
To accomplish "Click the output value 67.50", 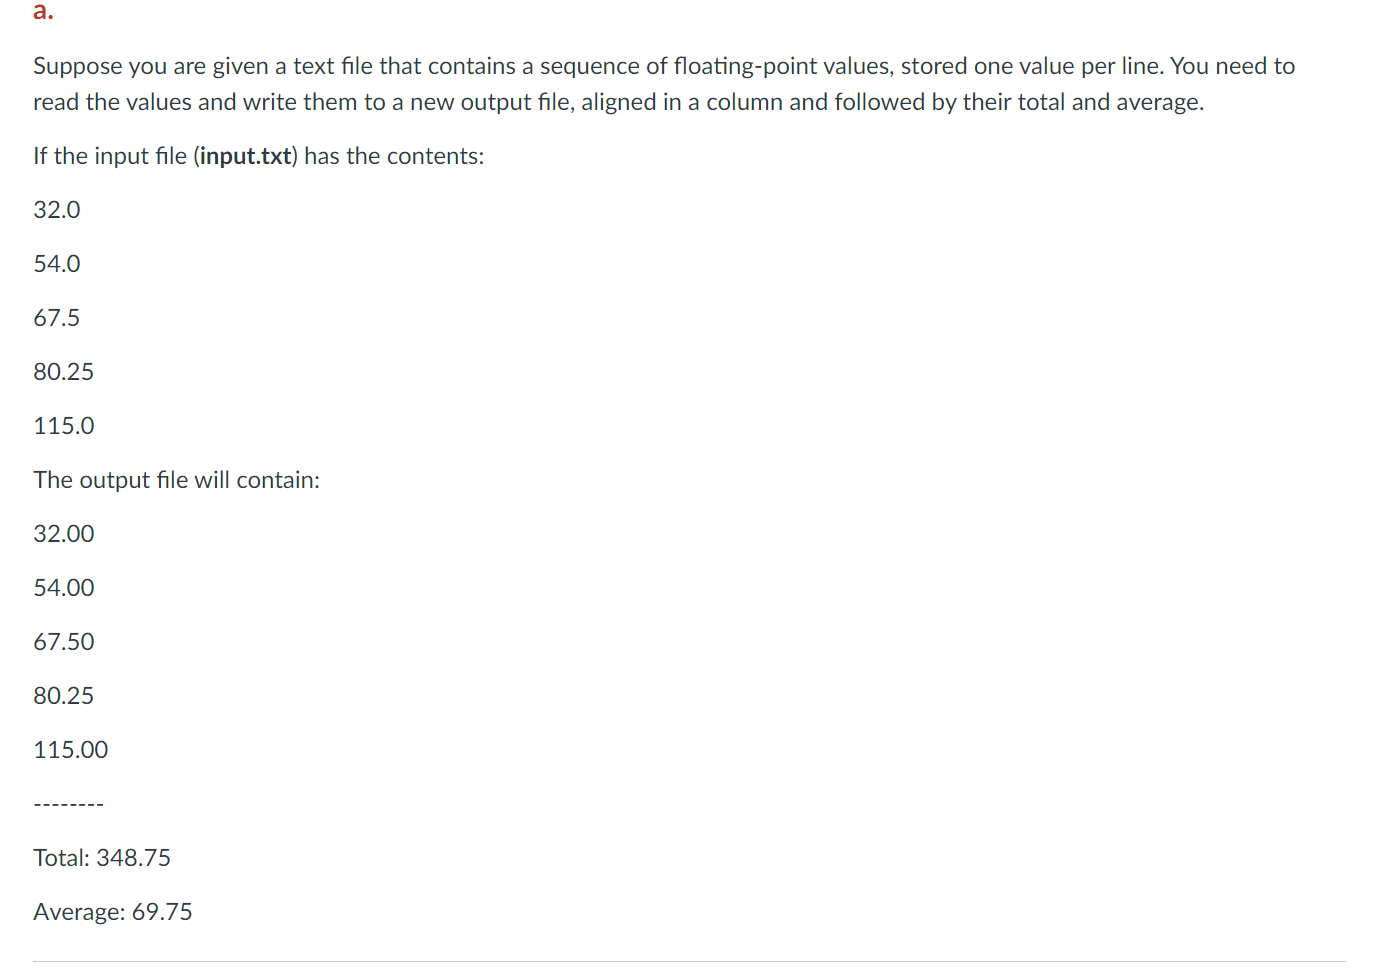I will 64,642.
